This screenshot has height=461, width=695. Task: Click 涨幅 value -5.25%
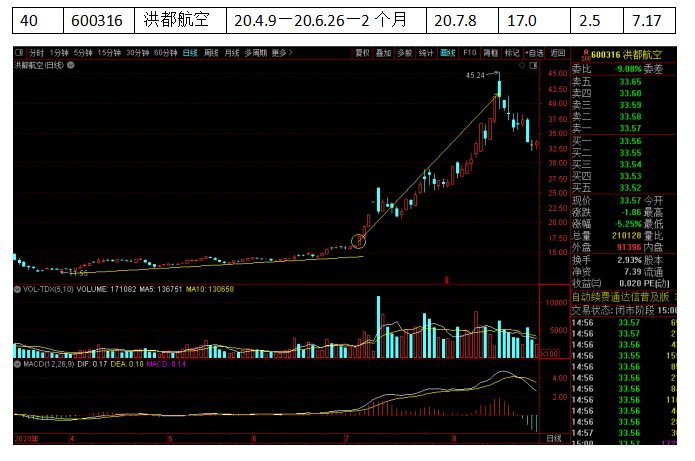pos(628,224)
